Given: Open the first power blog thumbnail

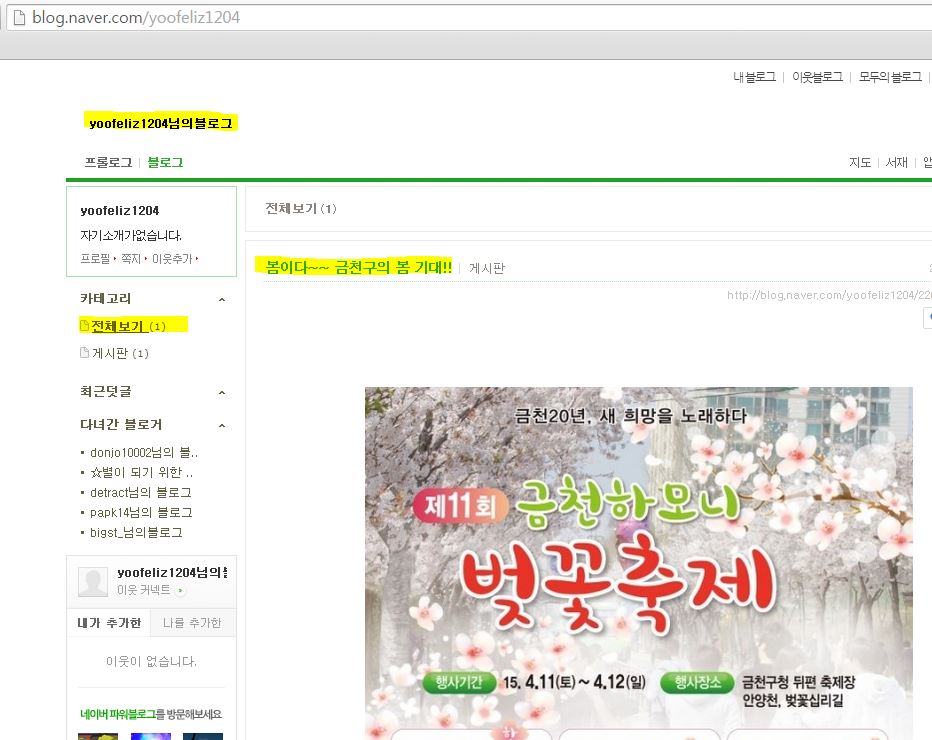Looking at the screenshot, I should pos(98,736).
